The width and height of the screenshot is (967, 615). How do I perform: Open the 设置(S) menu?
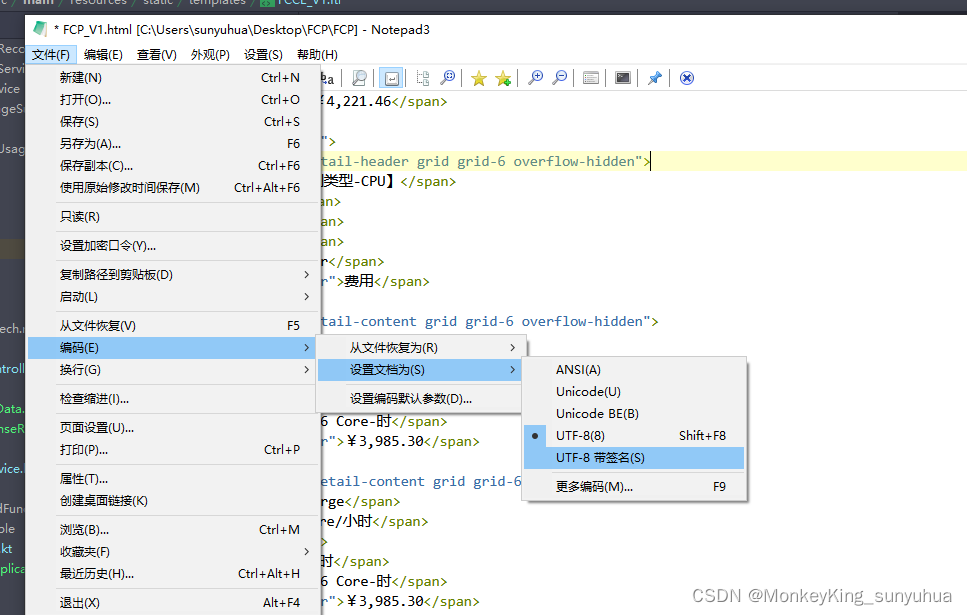tap(263, 55)
